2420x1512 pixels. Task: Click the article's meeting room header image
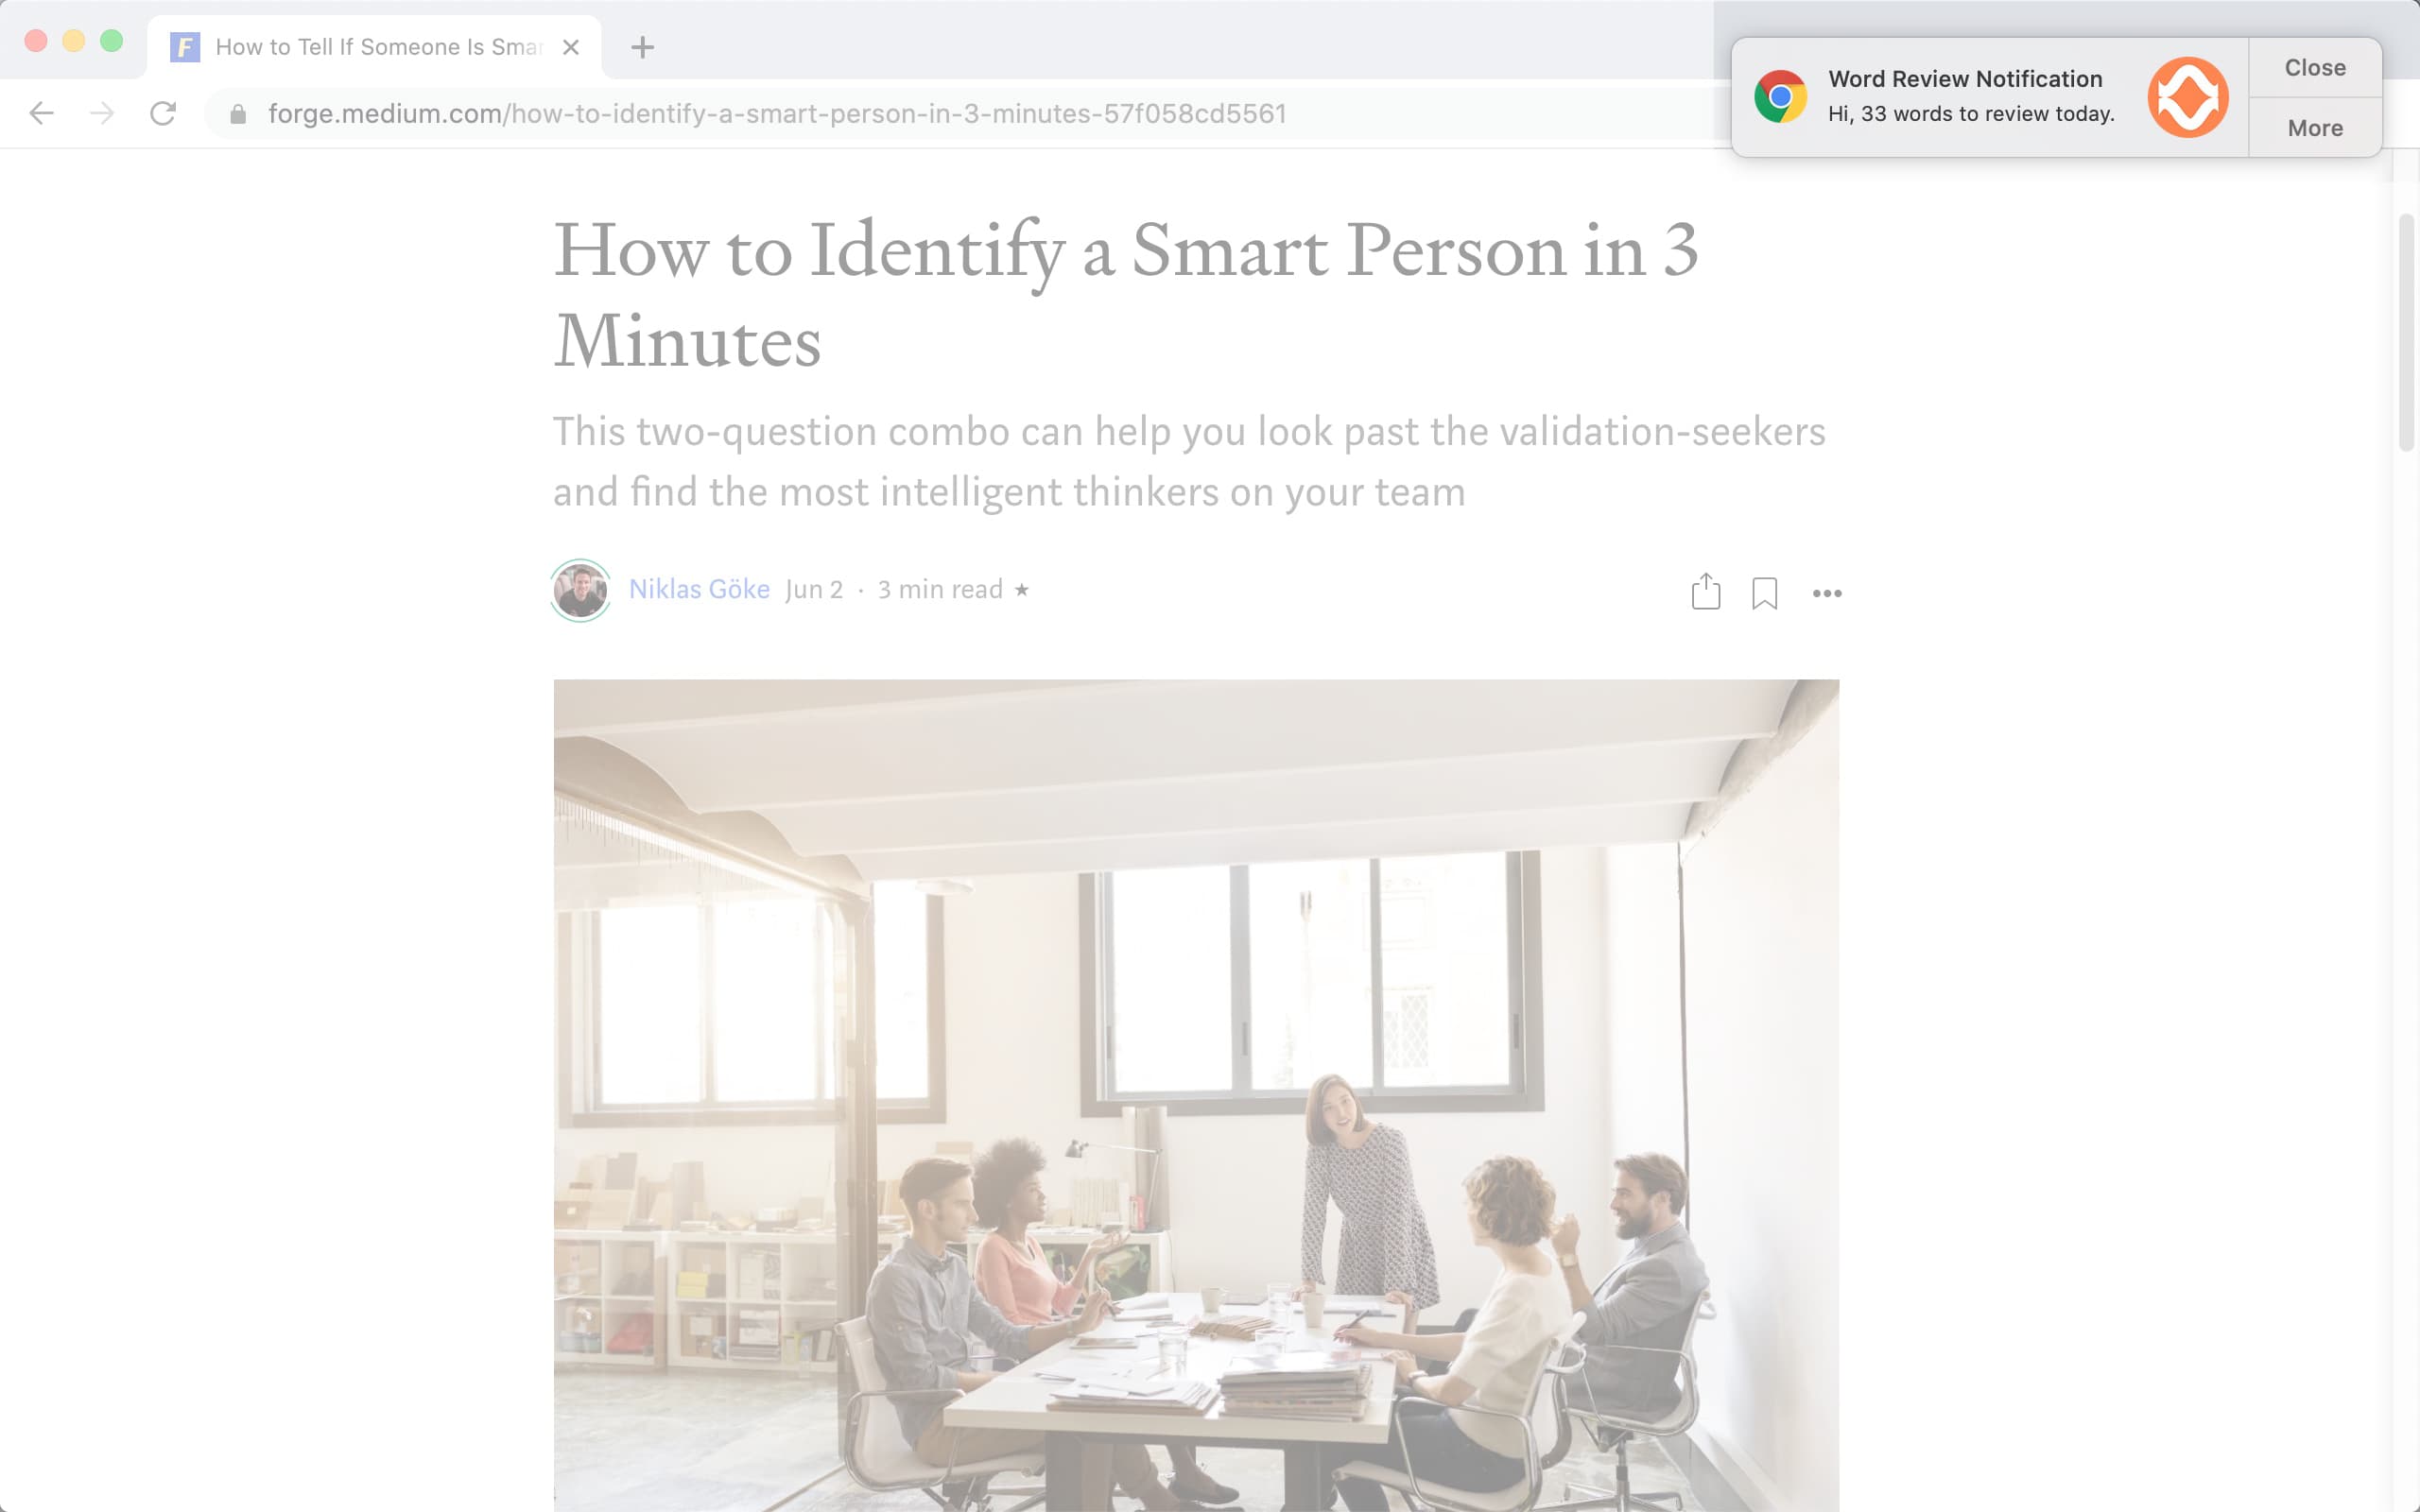(1196, 1095)
